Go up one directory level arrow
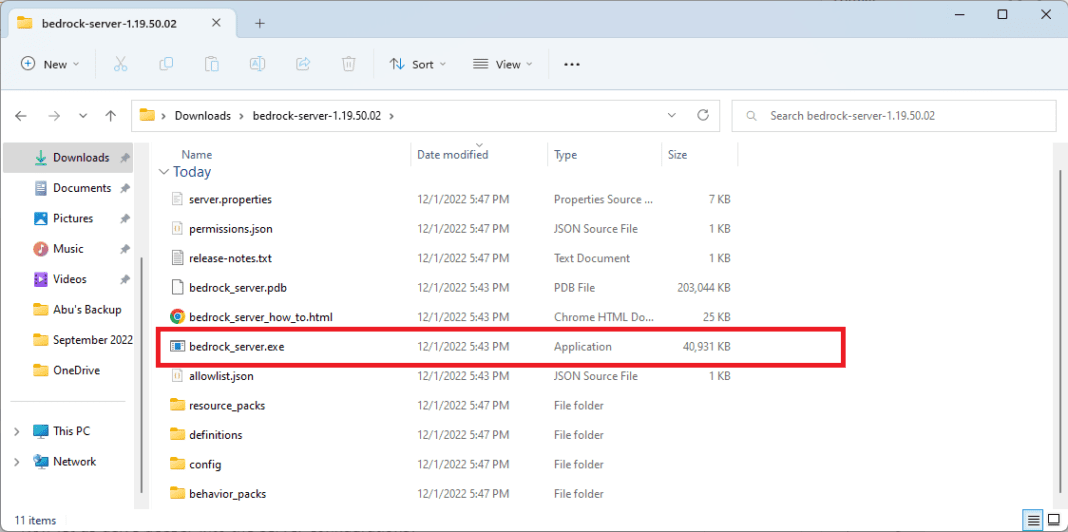This screenshot has height=532, width=1068. [x=111, y=116]
